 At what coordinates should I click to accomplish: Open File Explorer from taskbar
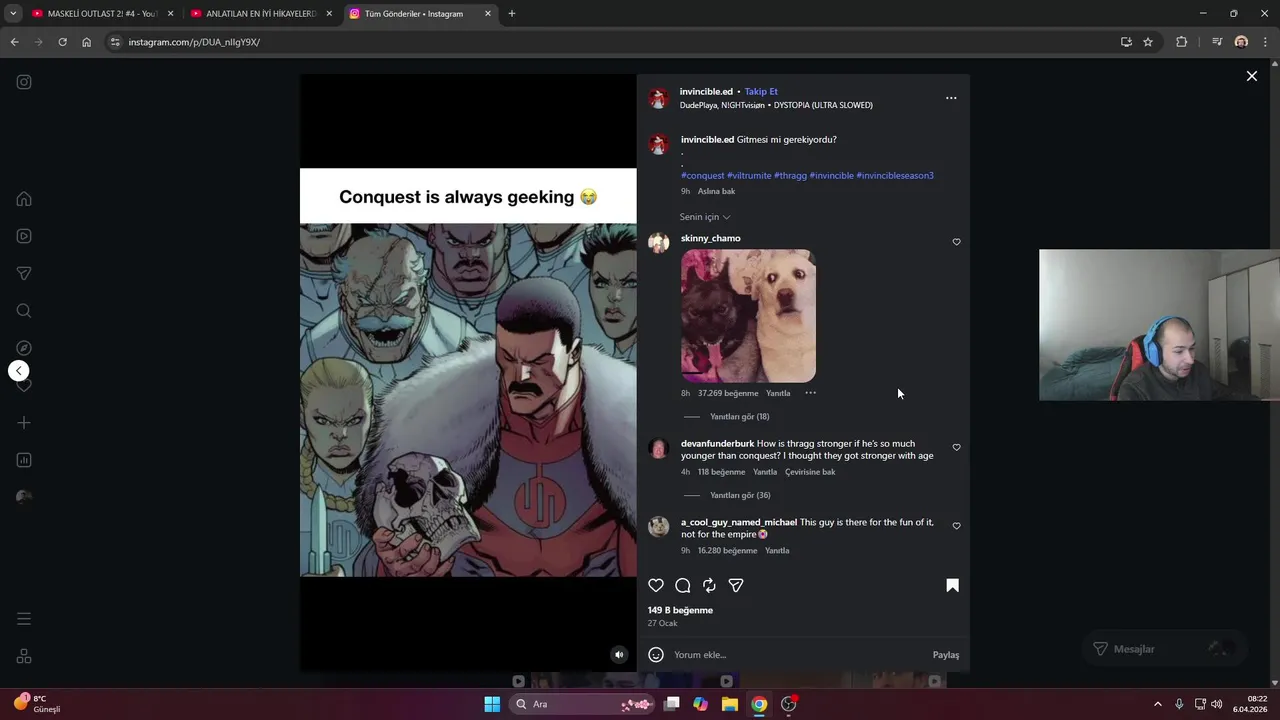(730, 704)
